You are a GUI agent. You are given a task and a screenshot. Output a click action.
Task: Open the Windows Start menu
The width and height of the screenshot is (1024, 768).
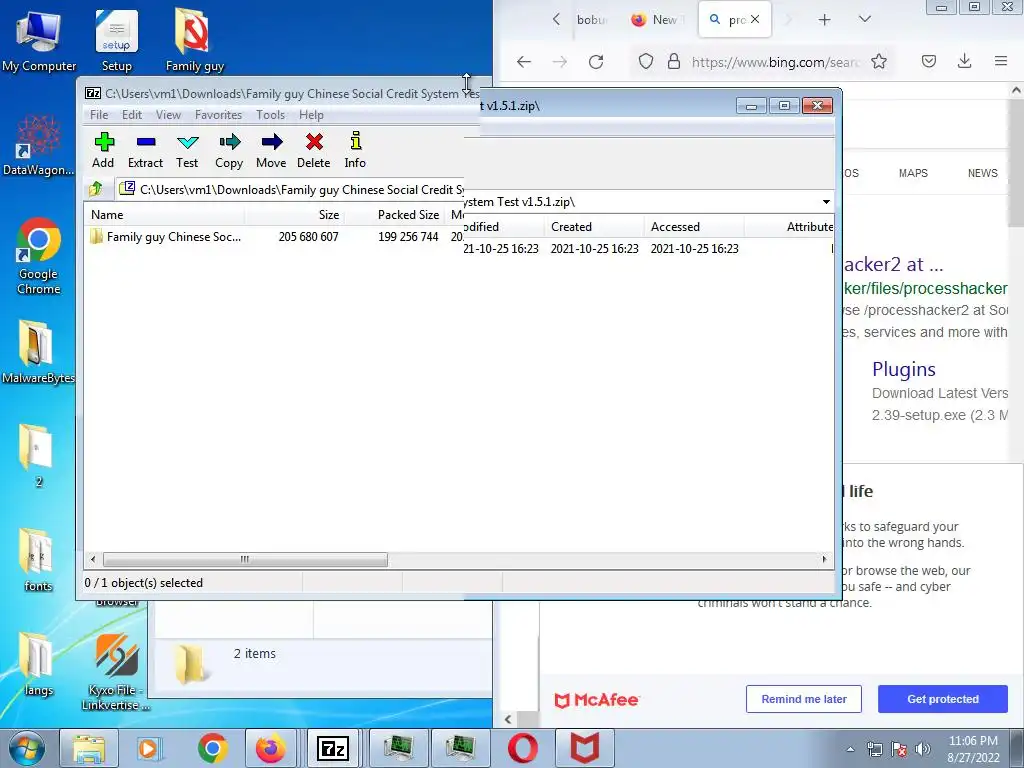coord(27,748)
